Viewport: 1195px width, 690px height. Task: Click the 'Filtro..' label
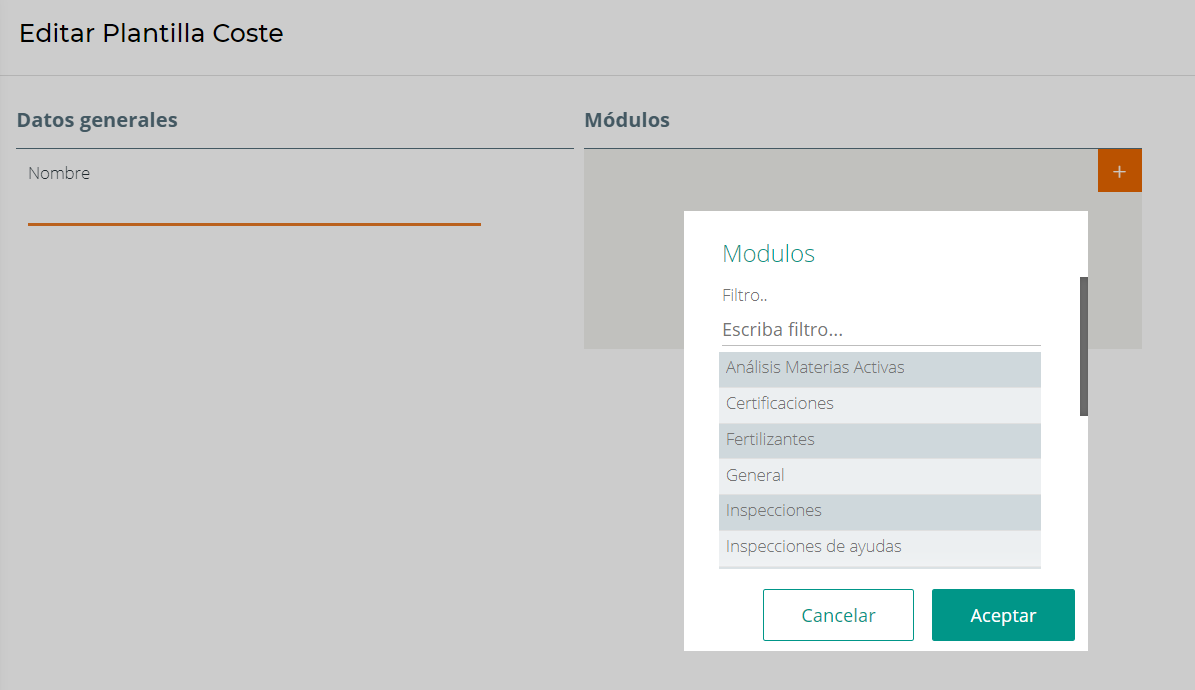[x=744, y=295]
